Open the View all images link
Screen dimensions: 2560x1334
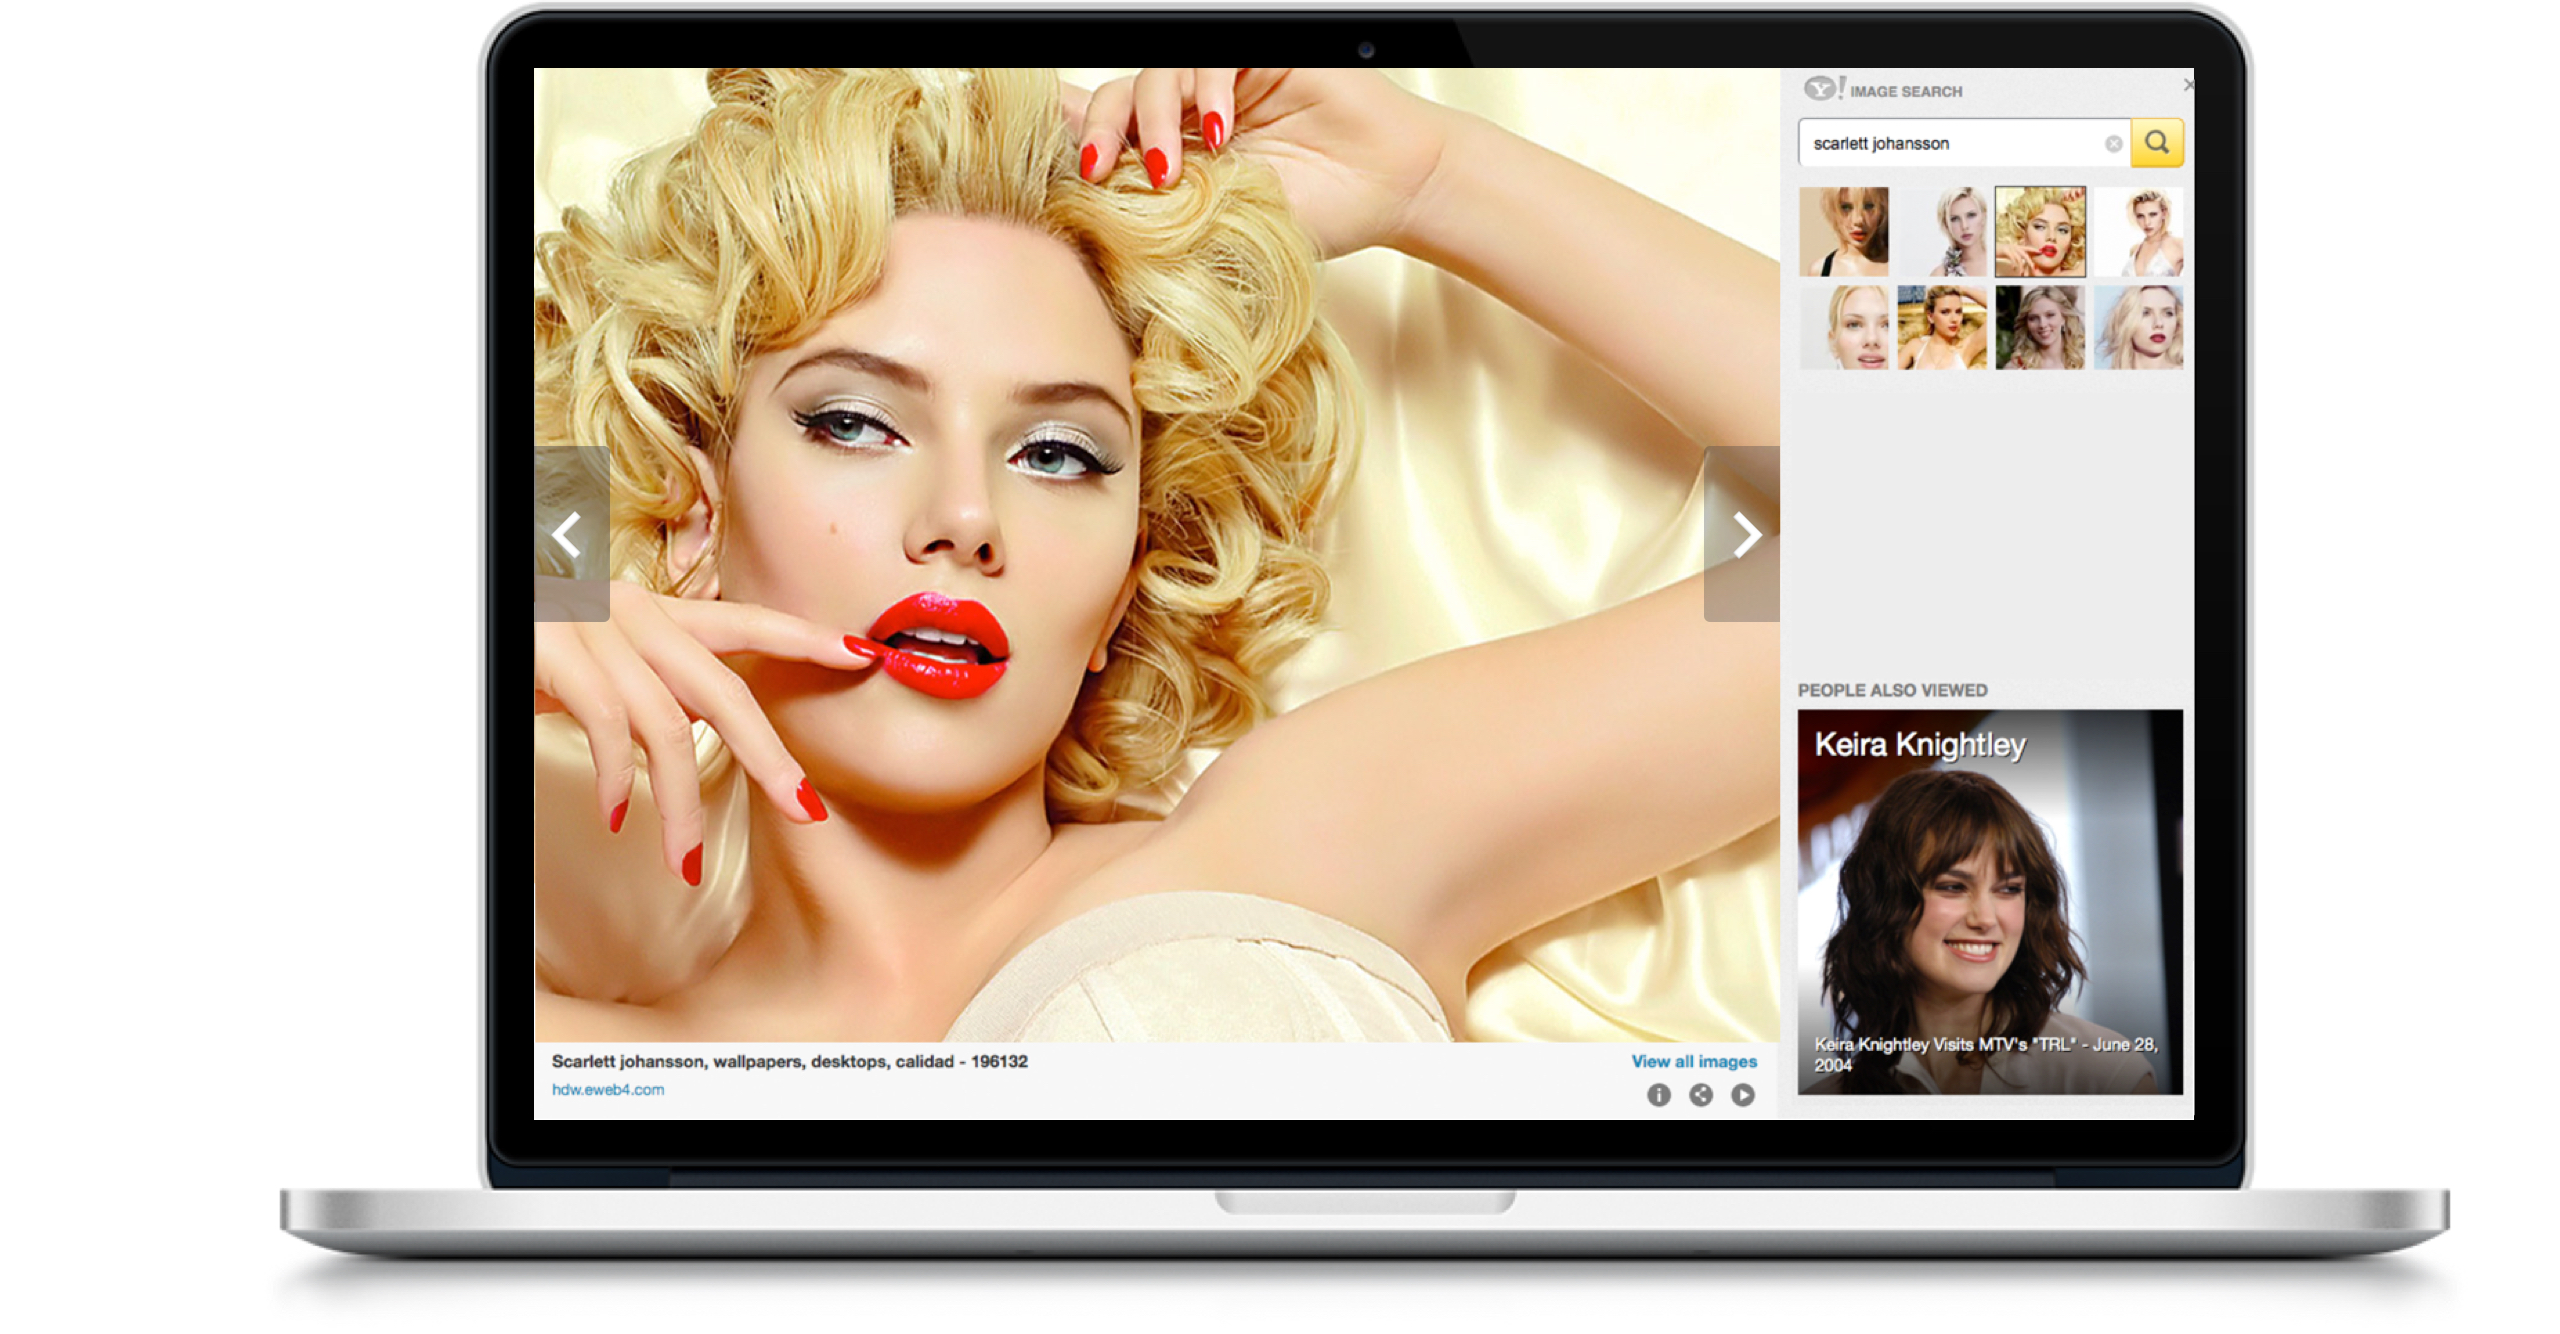[x=1693, y=1061]
